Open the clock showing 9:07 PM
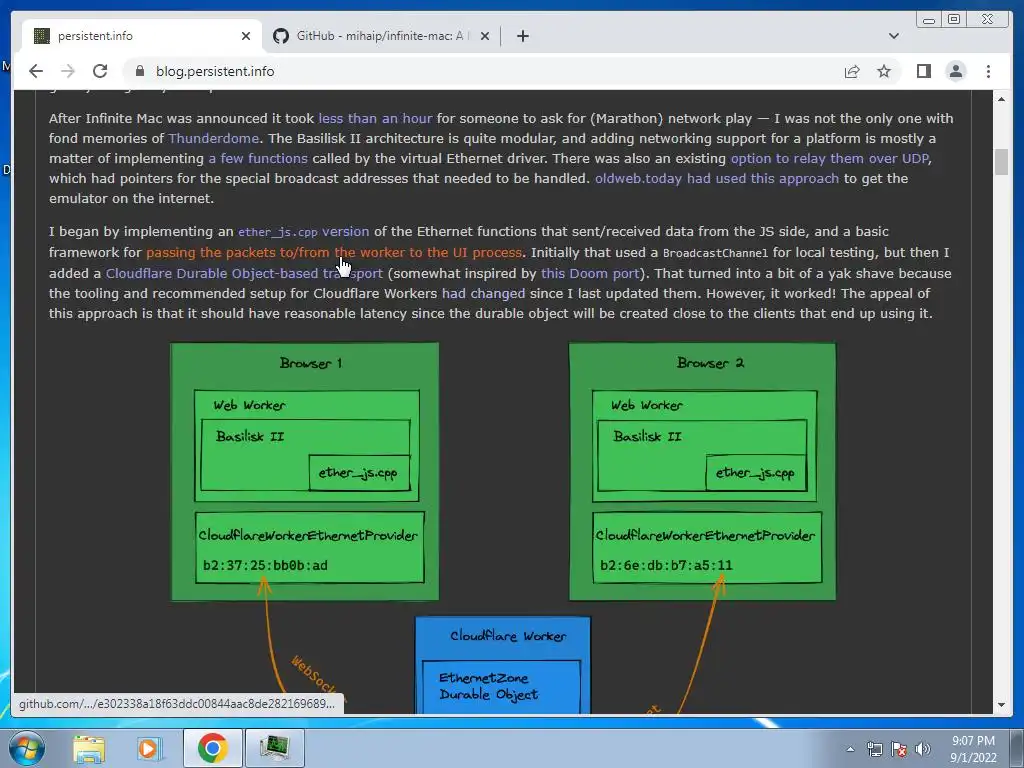The height and width of the screenshot is (768, 1024). pyautogui.click(x=973, y=749)
